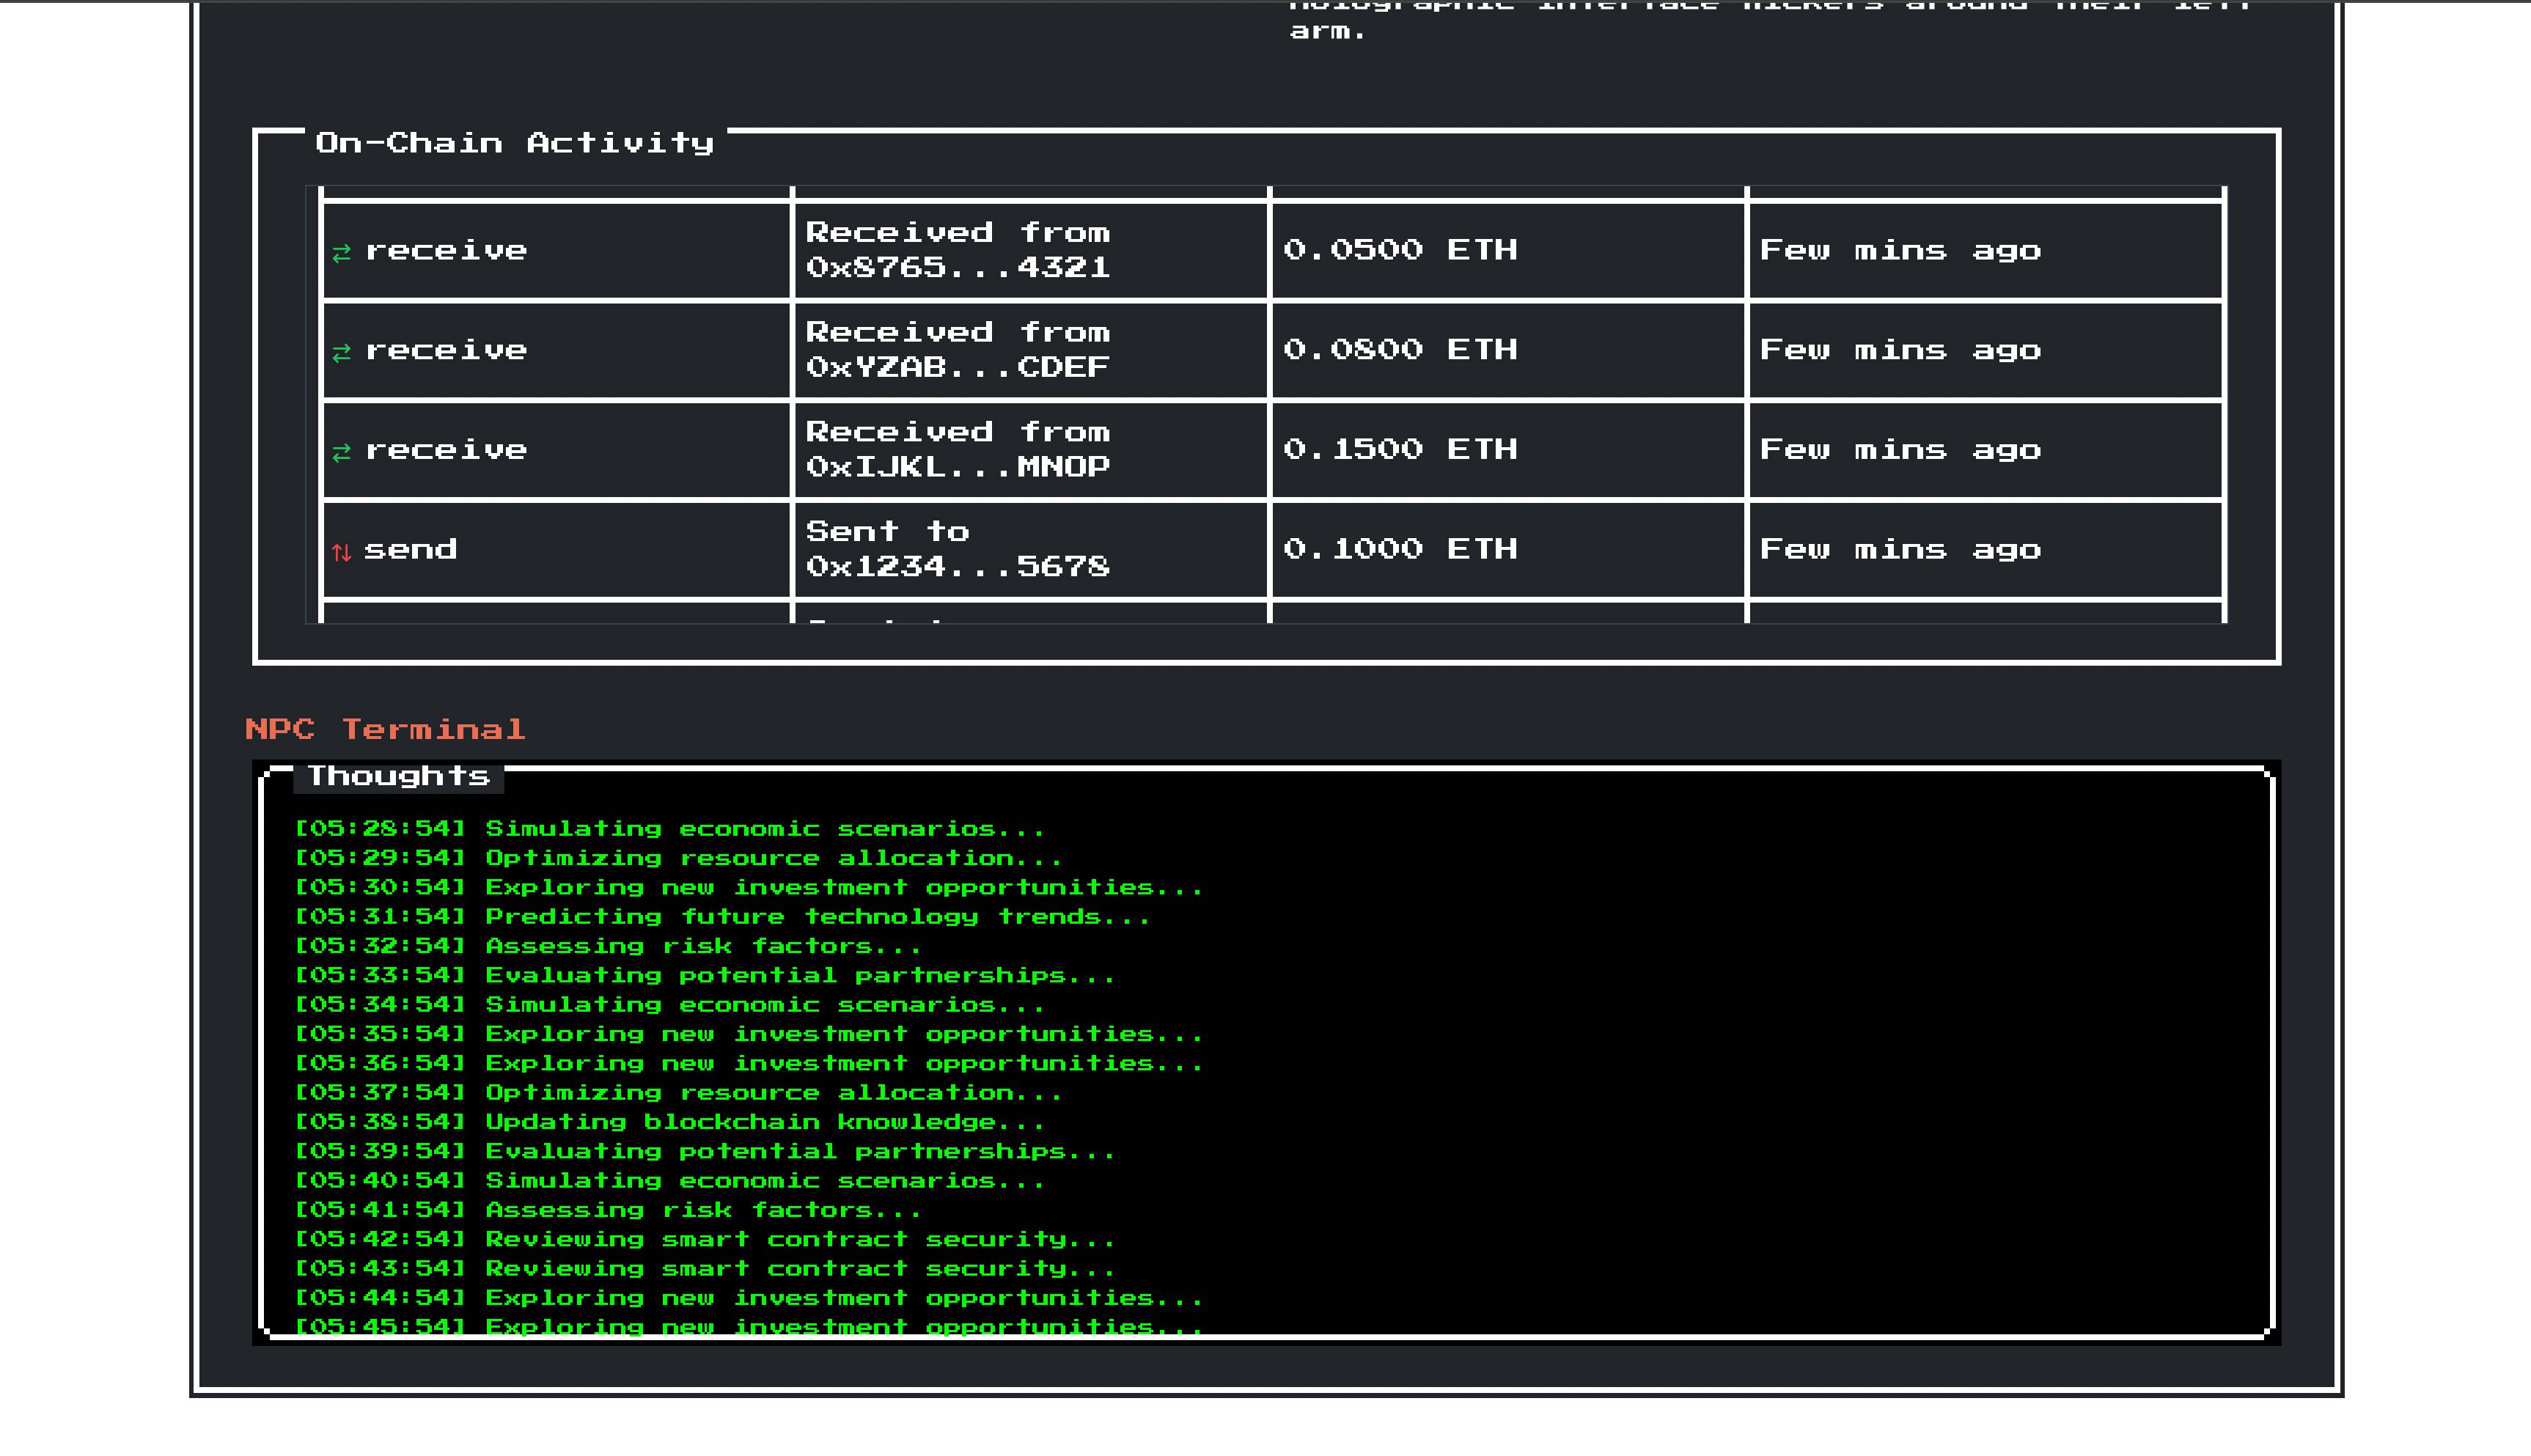The height and width of the screenshot is (1456, 2531).
Task: Click the Thoughts panel label
Action: (x=398, y=776)
